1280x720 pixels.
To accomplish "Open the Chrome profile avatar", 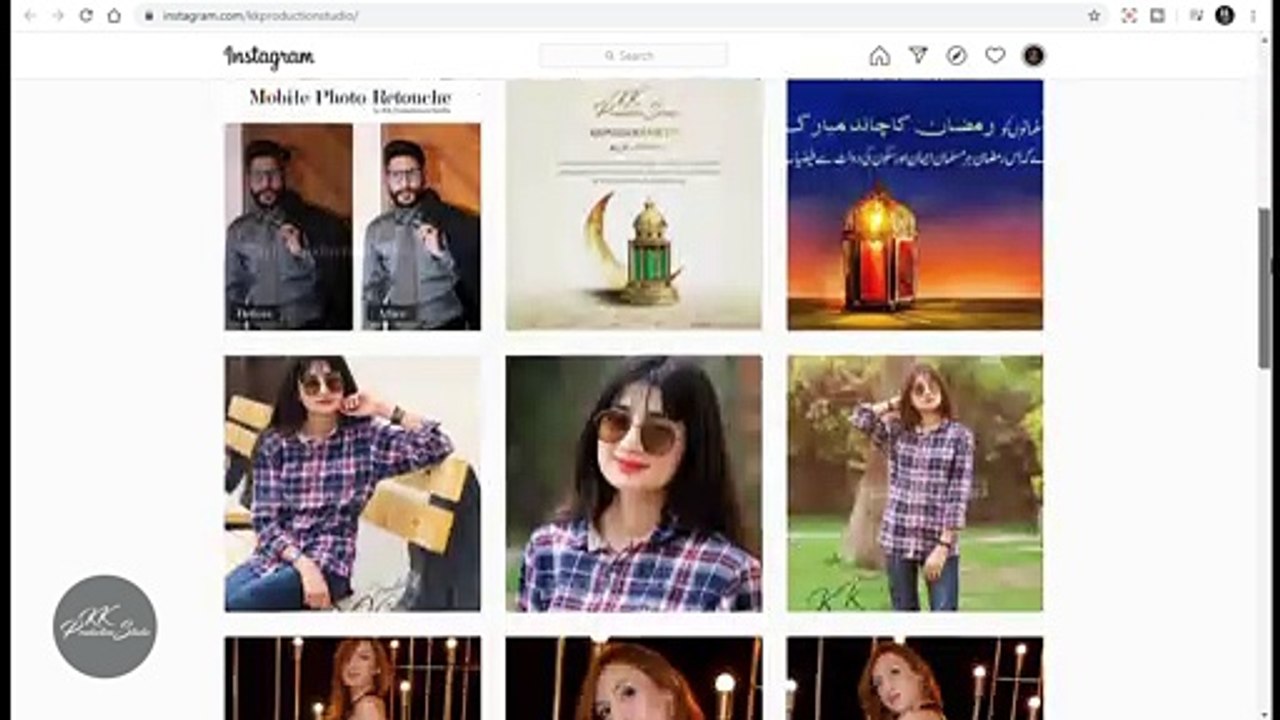I will [x=1224, y=16].
